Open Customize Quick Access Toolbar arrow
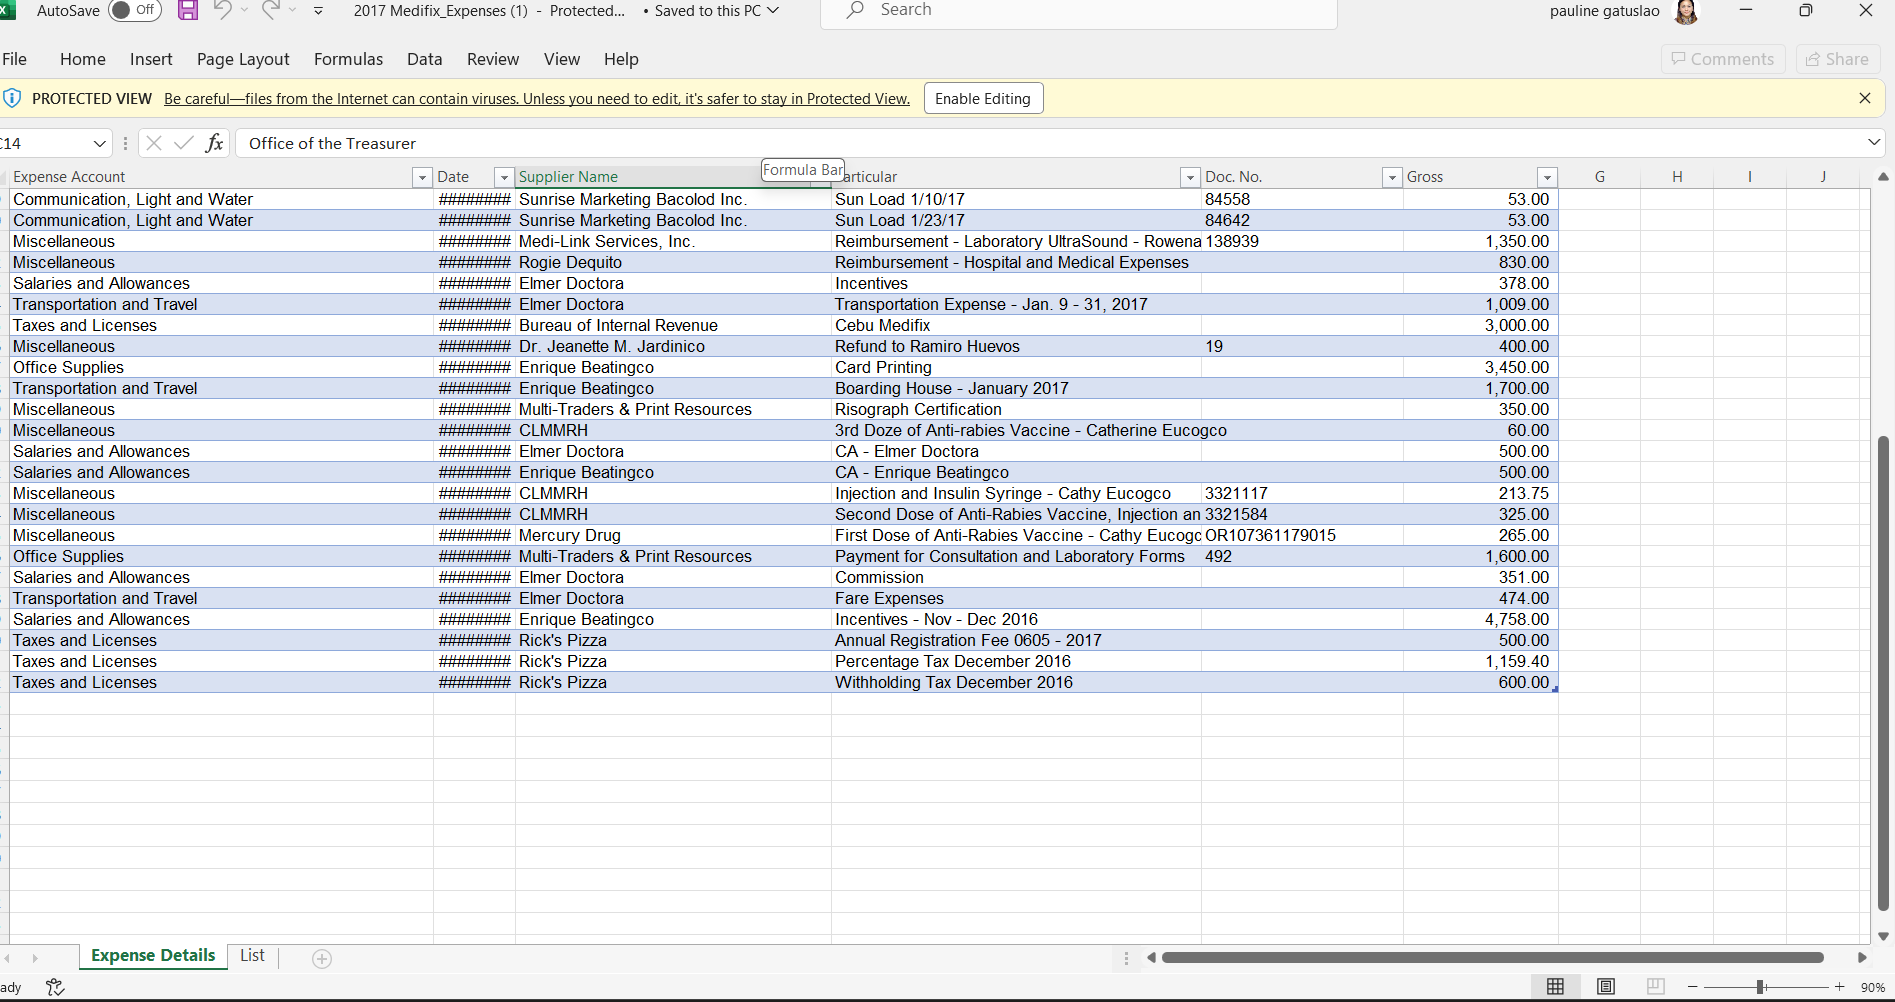Viewport: 1895px width, 1002px height. [318, 11]
